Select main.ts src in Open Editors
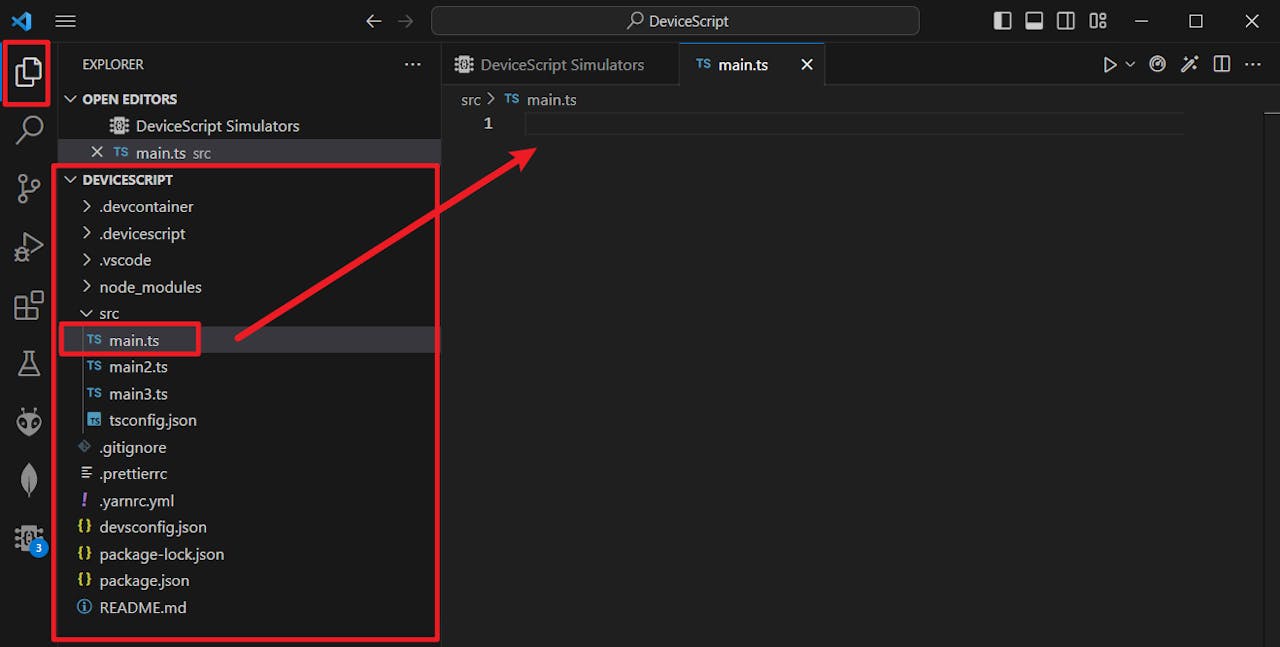The width and height of the screenshot is (1280, 647). tap(249, 152)
